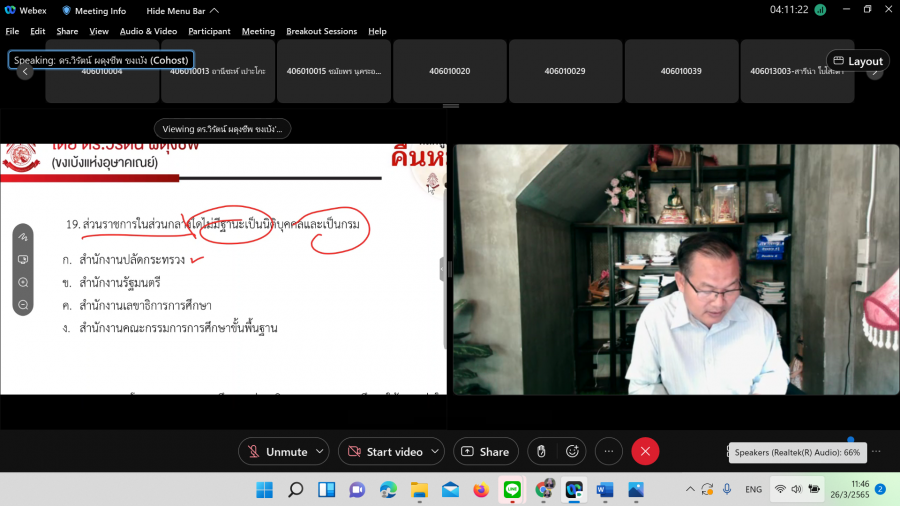
Task: Open the Layout button
Action: pos(857,61)
